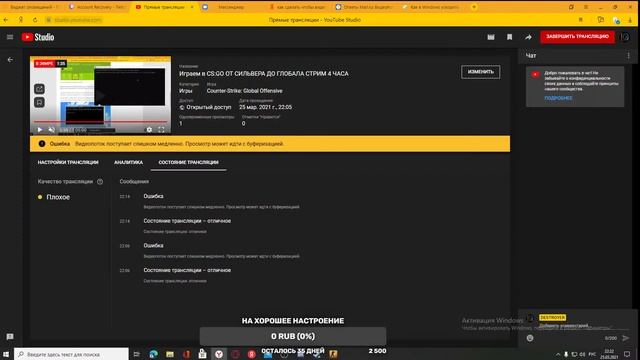Click the browser back arrow
This screenshot has height=360, width=640.
(6, 20)
